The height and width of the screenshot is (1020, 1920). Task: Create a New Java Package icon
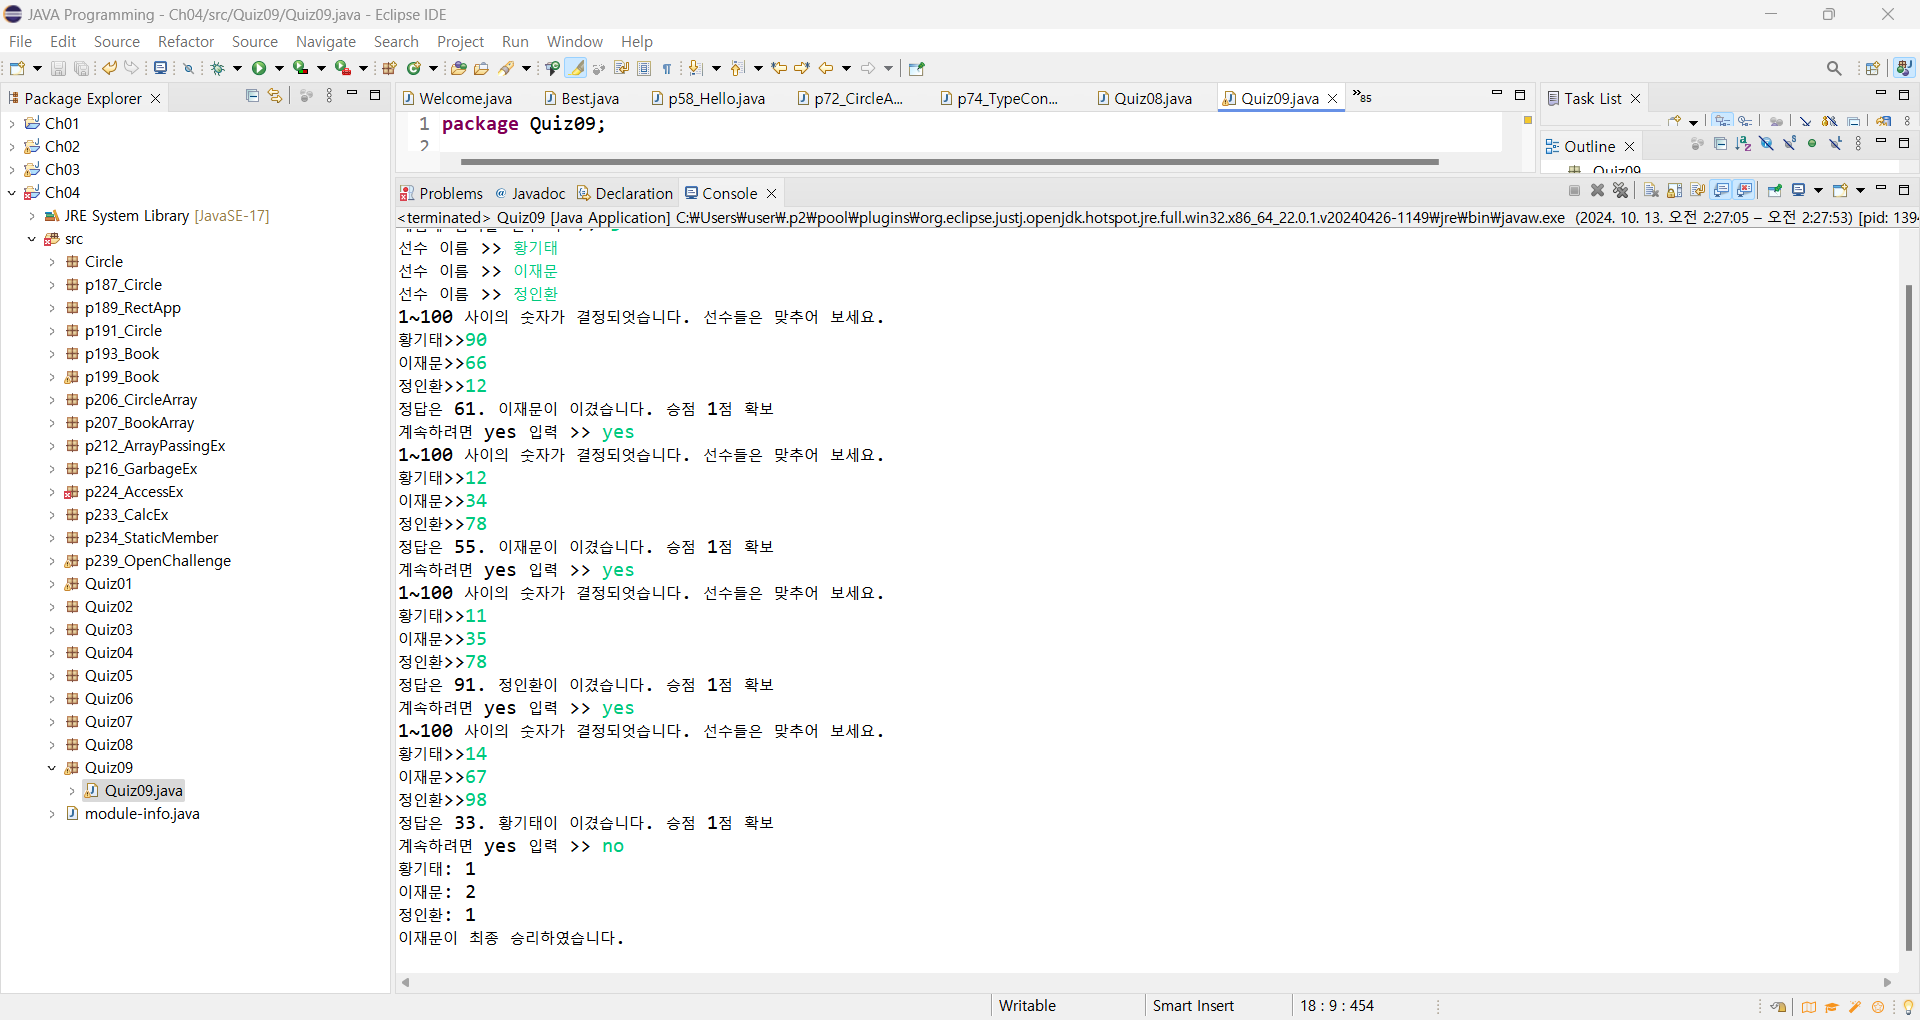point(389,68)
